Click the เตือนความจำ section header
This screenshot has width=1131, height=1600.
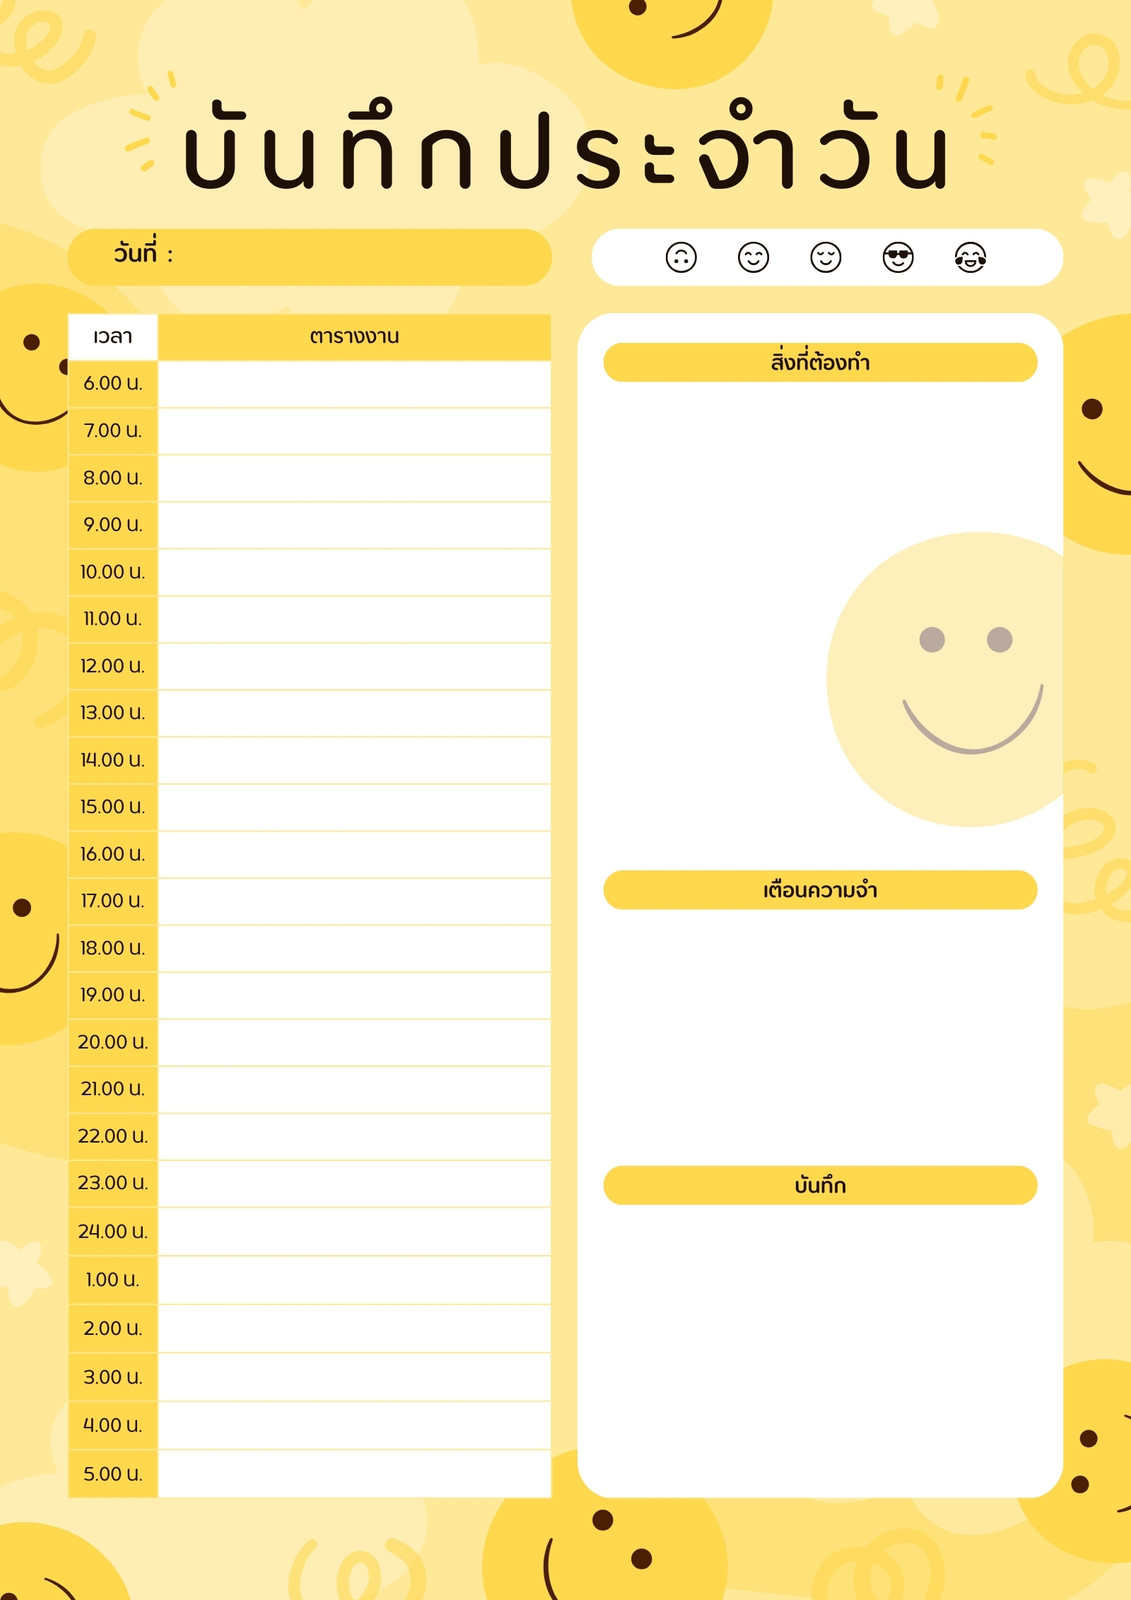coord(820,890)
